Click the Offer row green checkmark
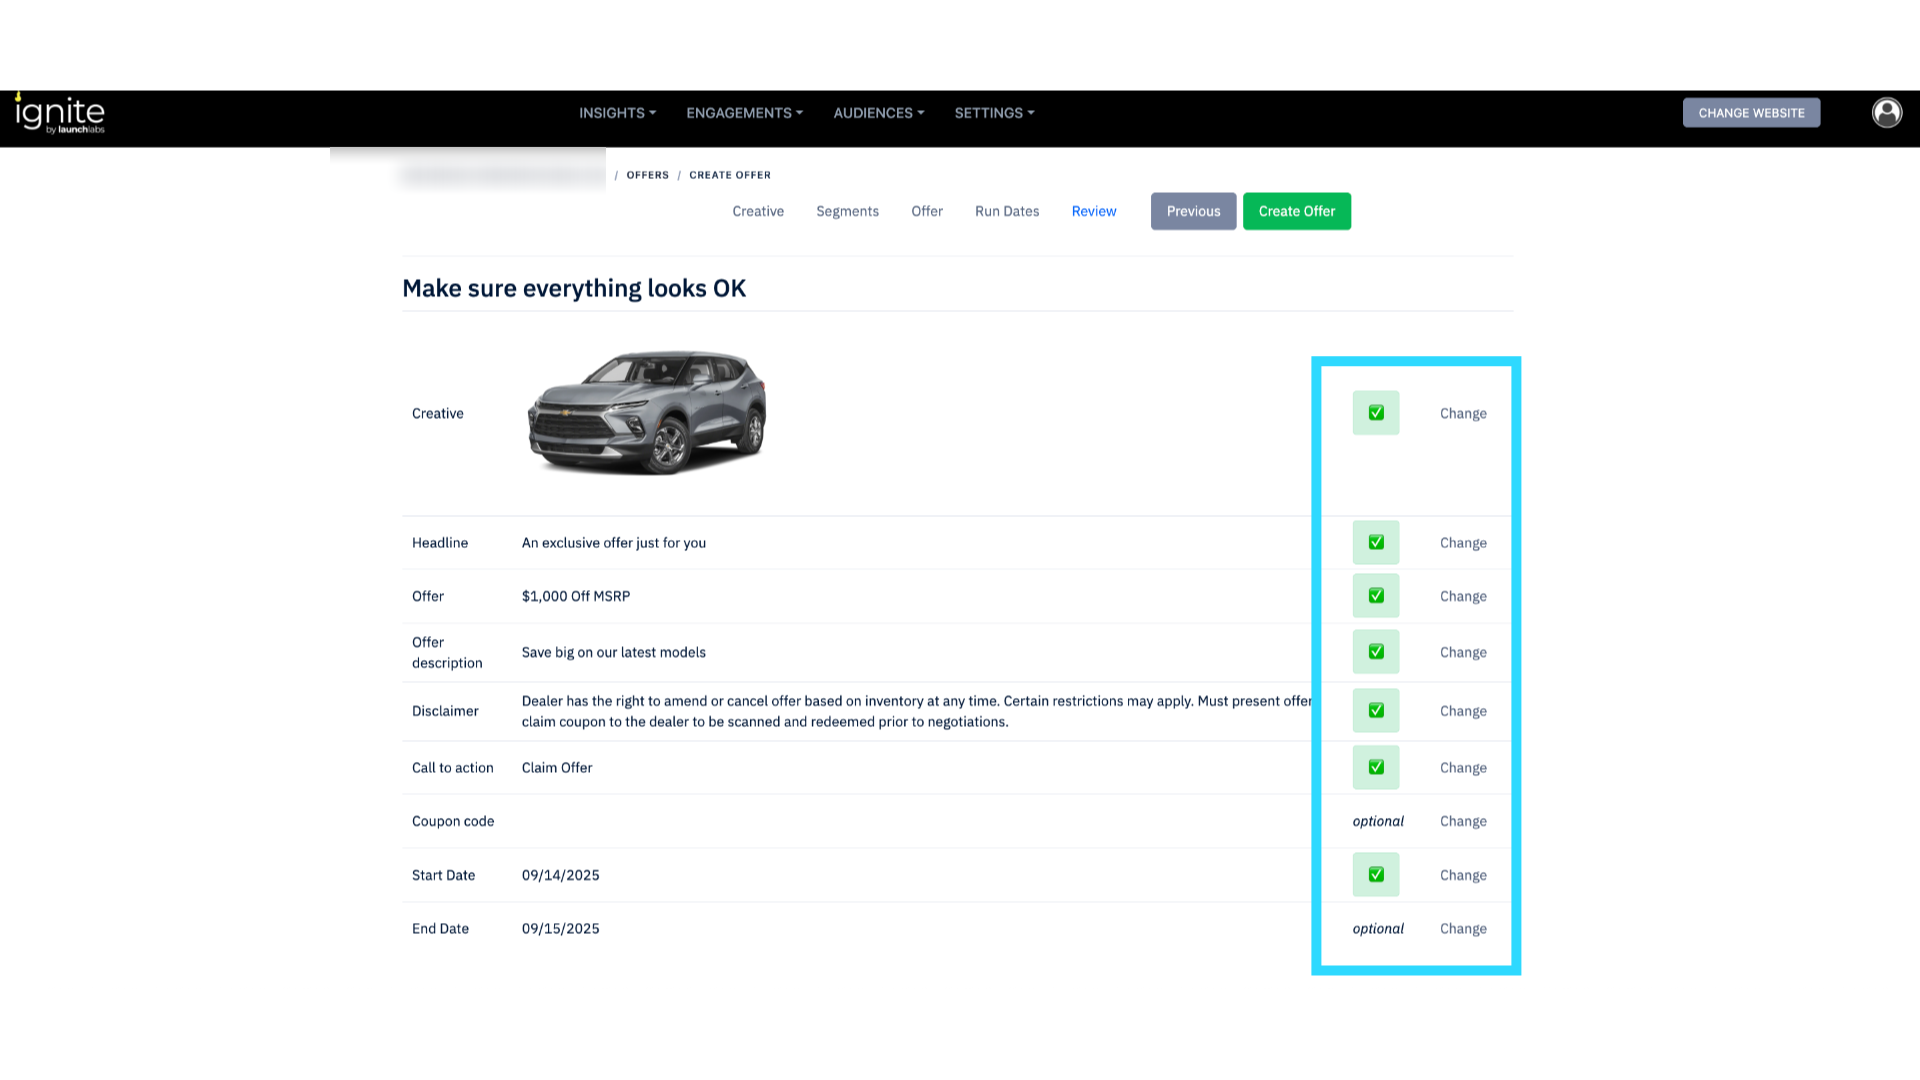 pos(1376,596)
